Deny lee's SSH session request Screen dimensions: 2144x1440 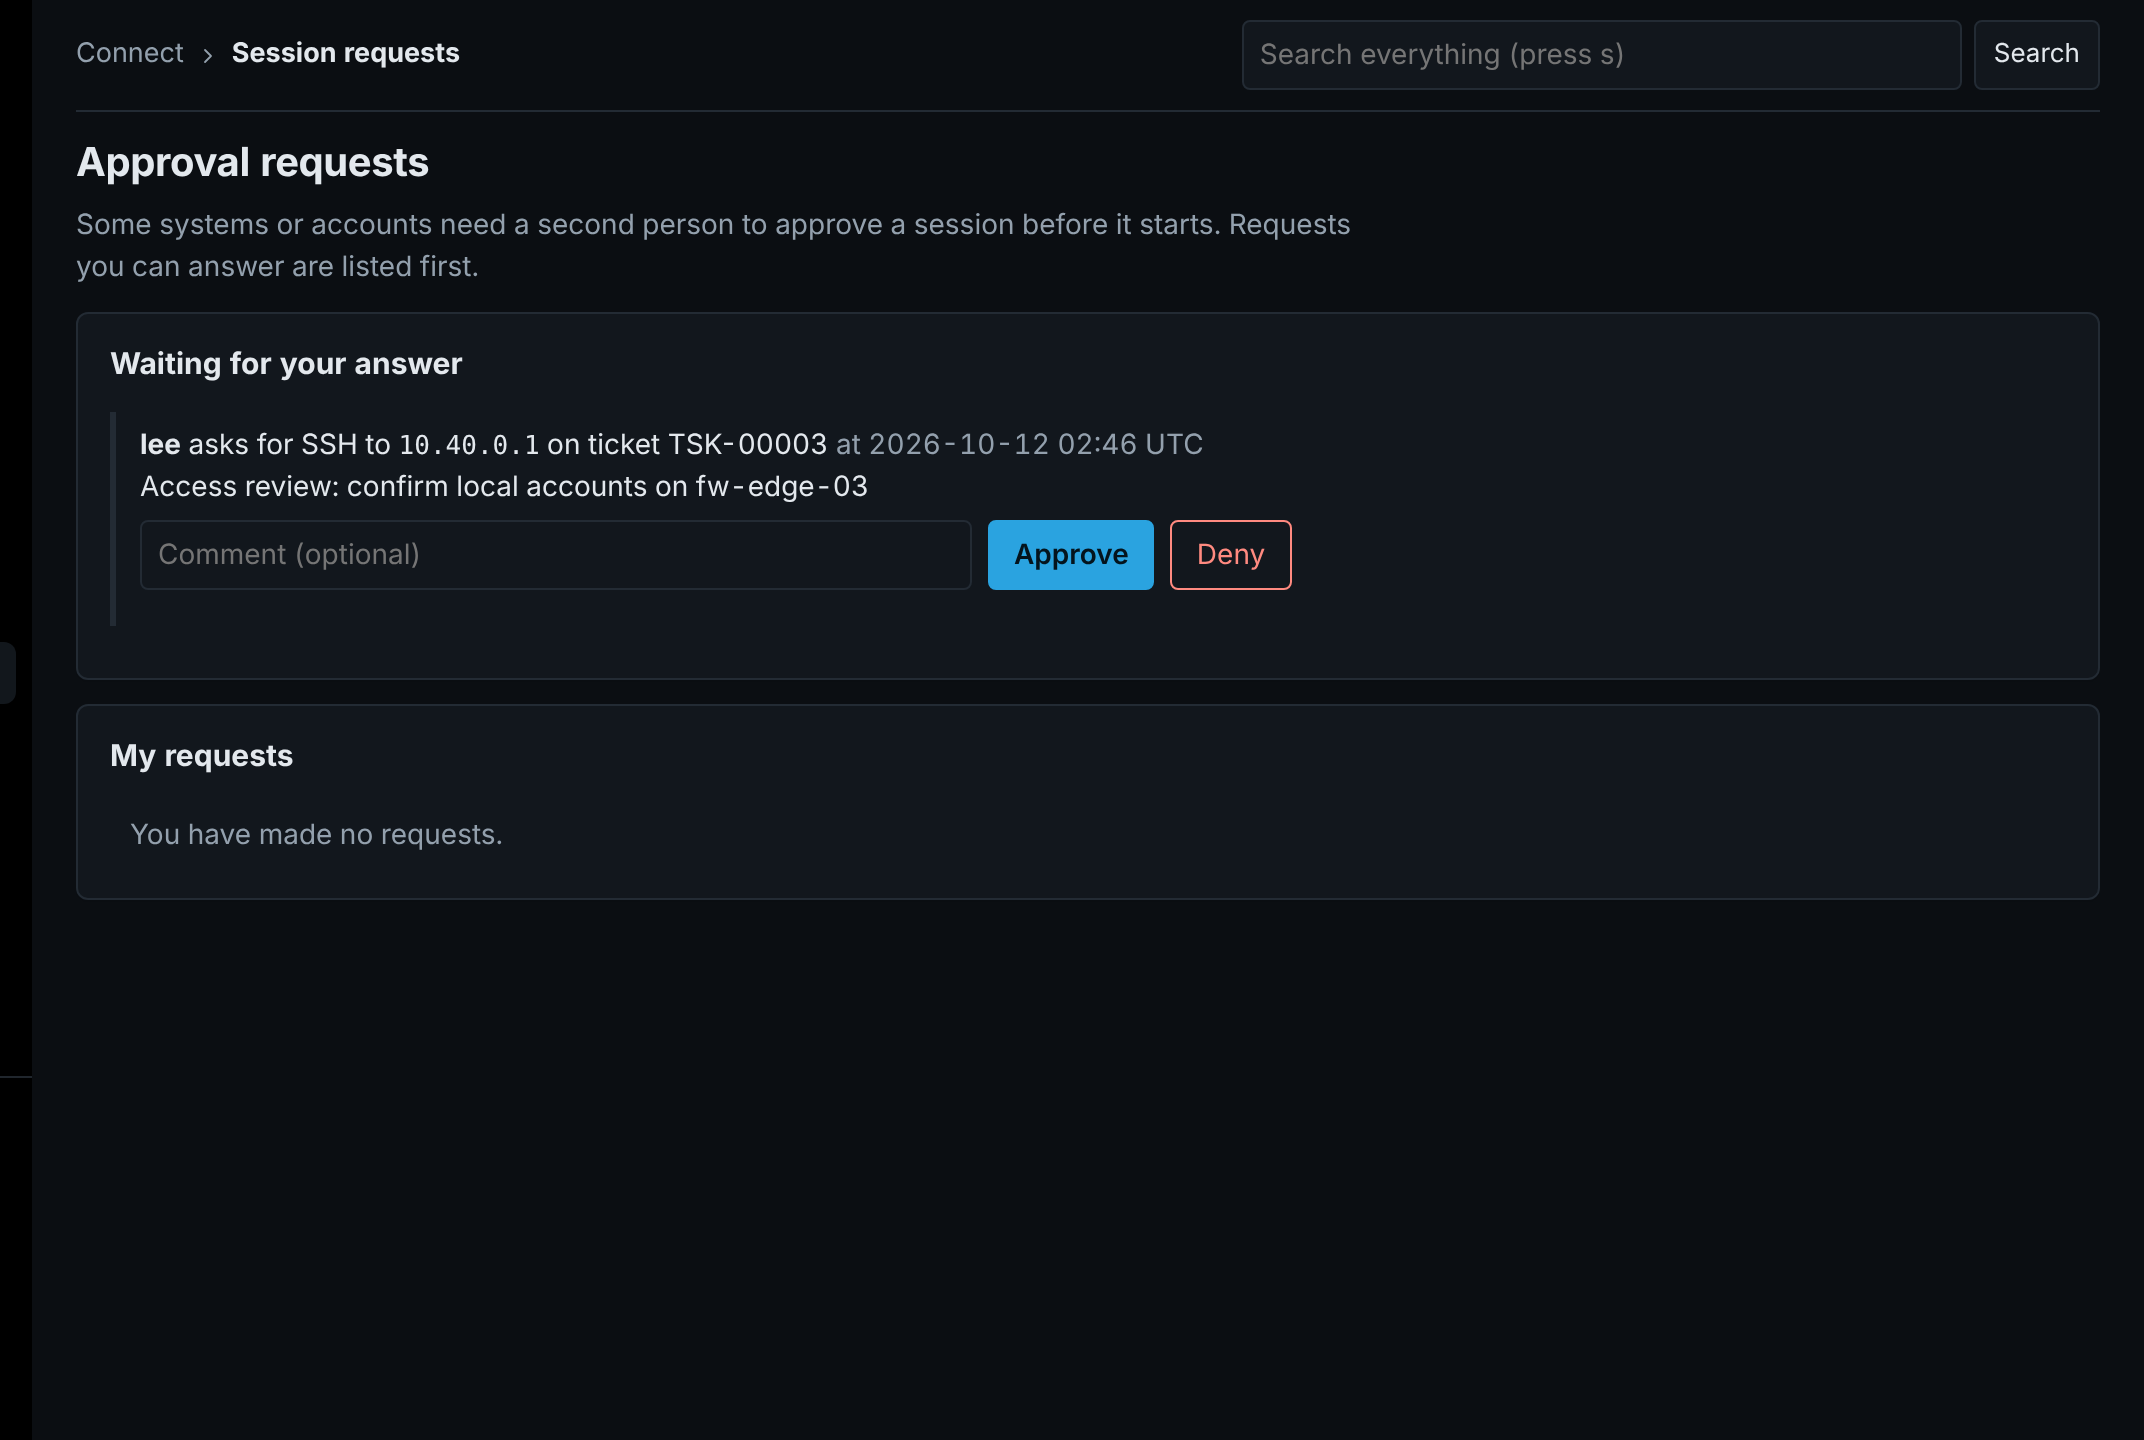tap(1230, 554)
